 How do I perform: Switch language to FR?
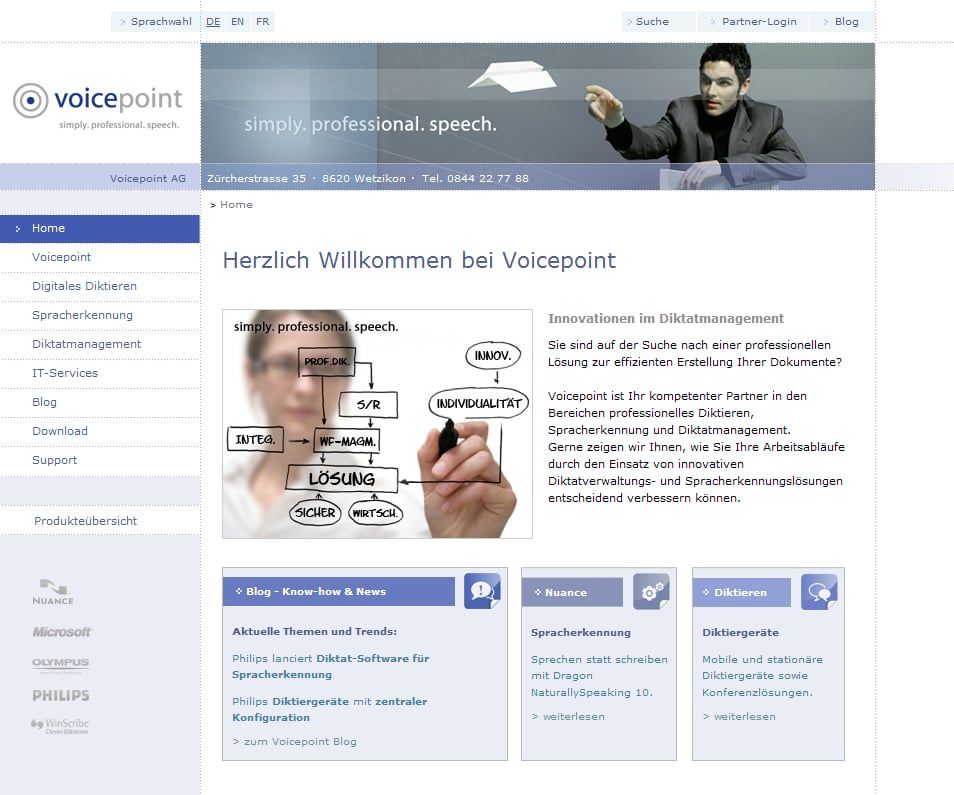click(x=262, y=22)
